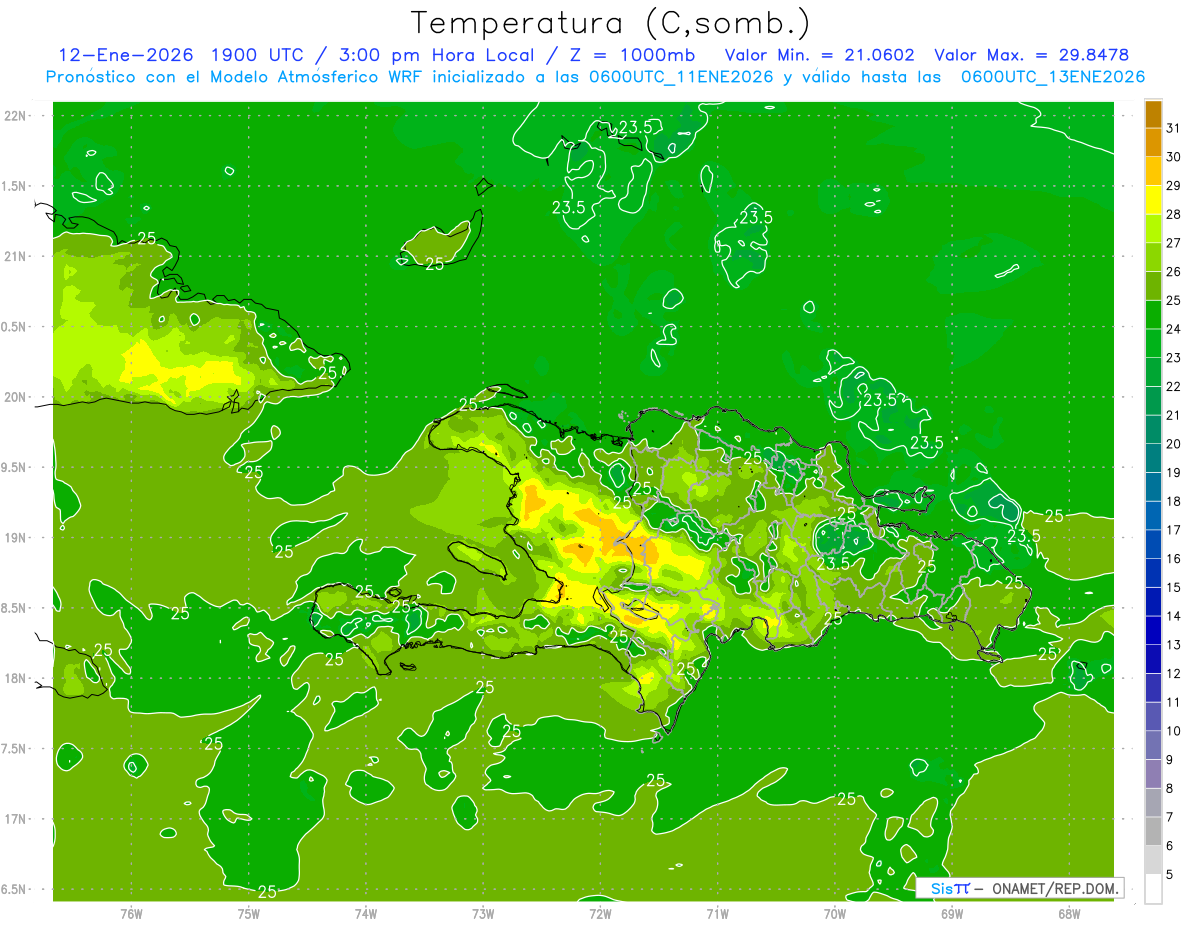1200x927 pixels.
Task: Click the dark blue legend swatch between 13 and 14
Action: click(1153, 630)
